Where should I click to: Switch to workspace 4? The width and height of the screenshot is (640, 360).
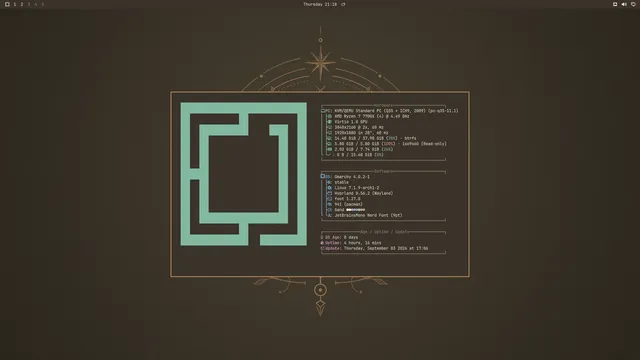point(36,4)
